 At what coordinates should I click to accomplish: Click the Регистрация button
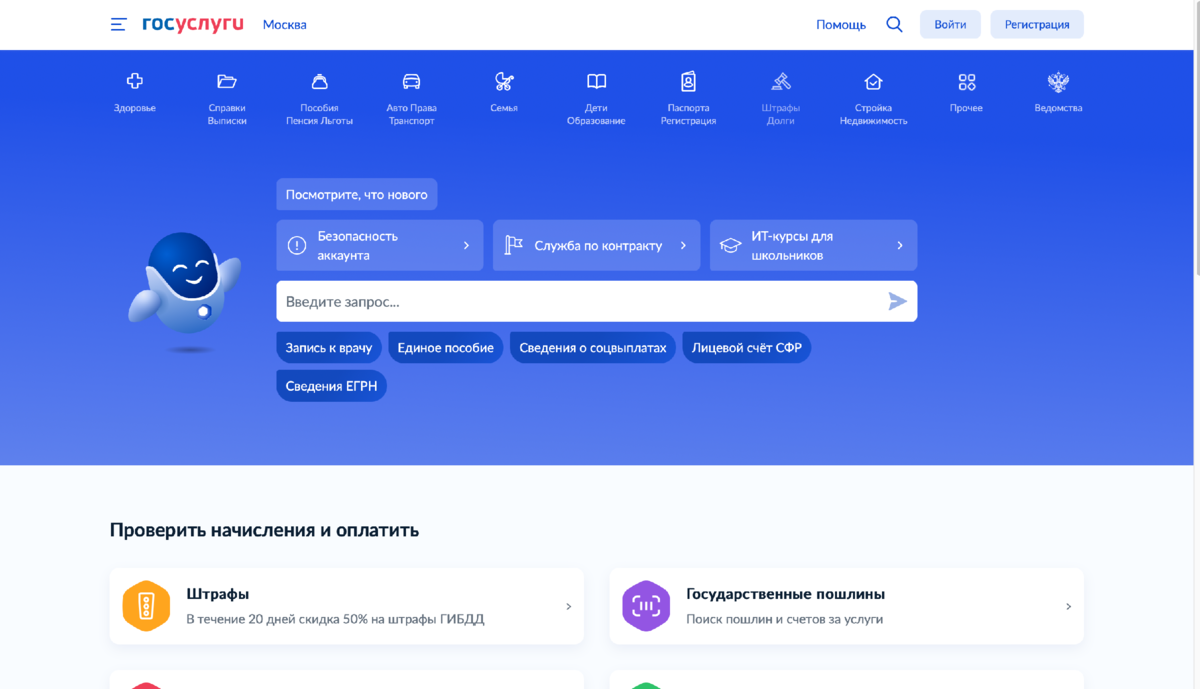[1037, 24]
